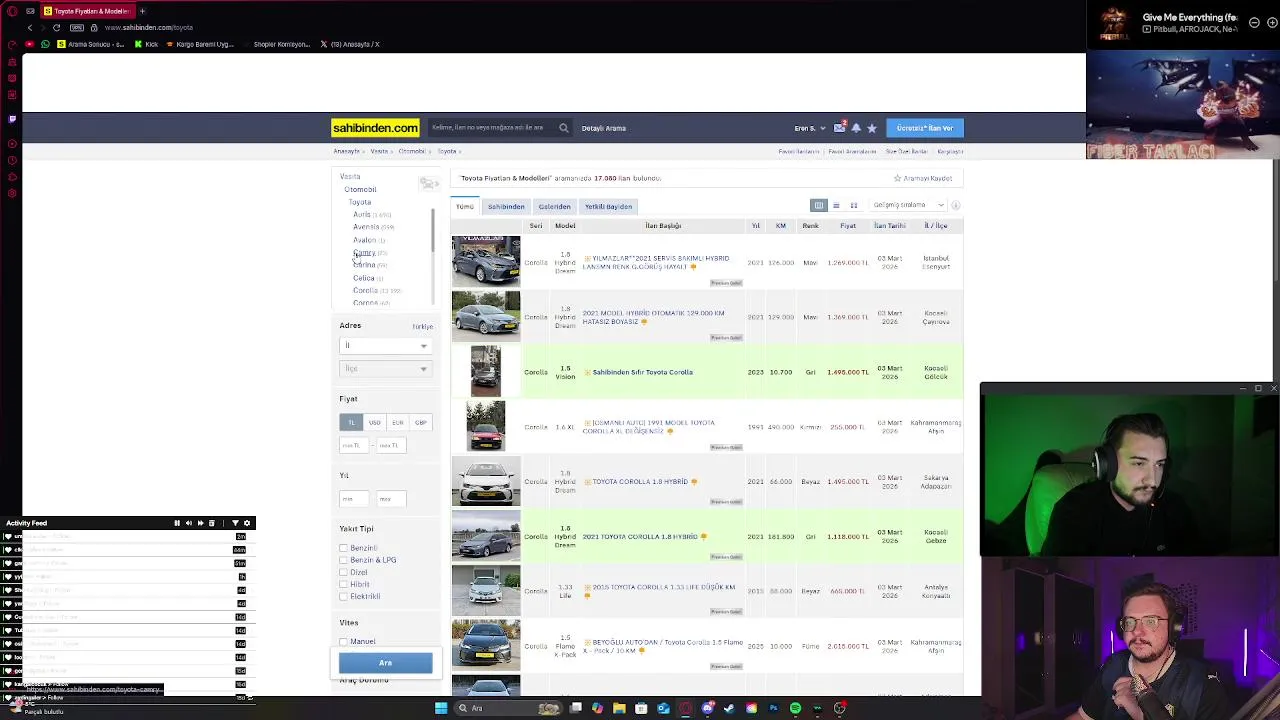Screen dimensions: 1280x720
Task: Click the search magnifier icon in site header
Action: click(564, 128)
